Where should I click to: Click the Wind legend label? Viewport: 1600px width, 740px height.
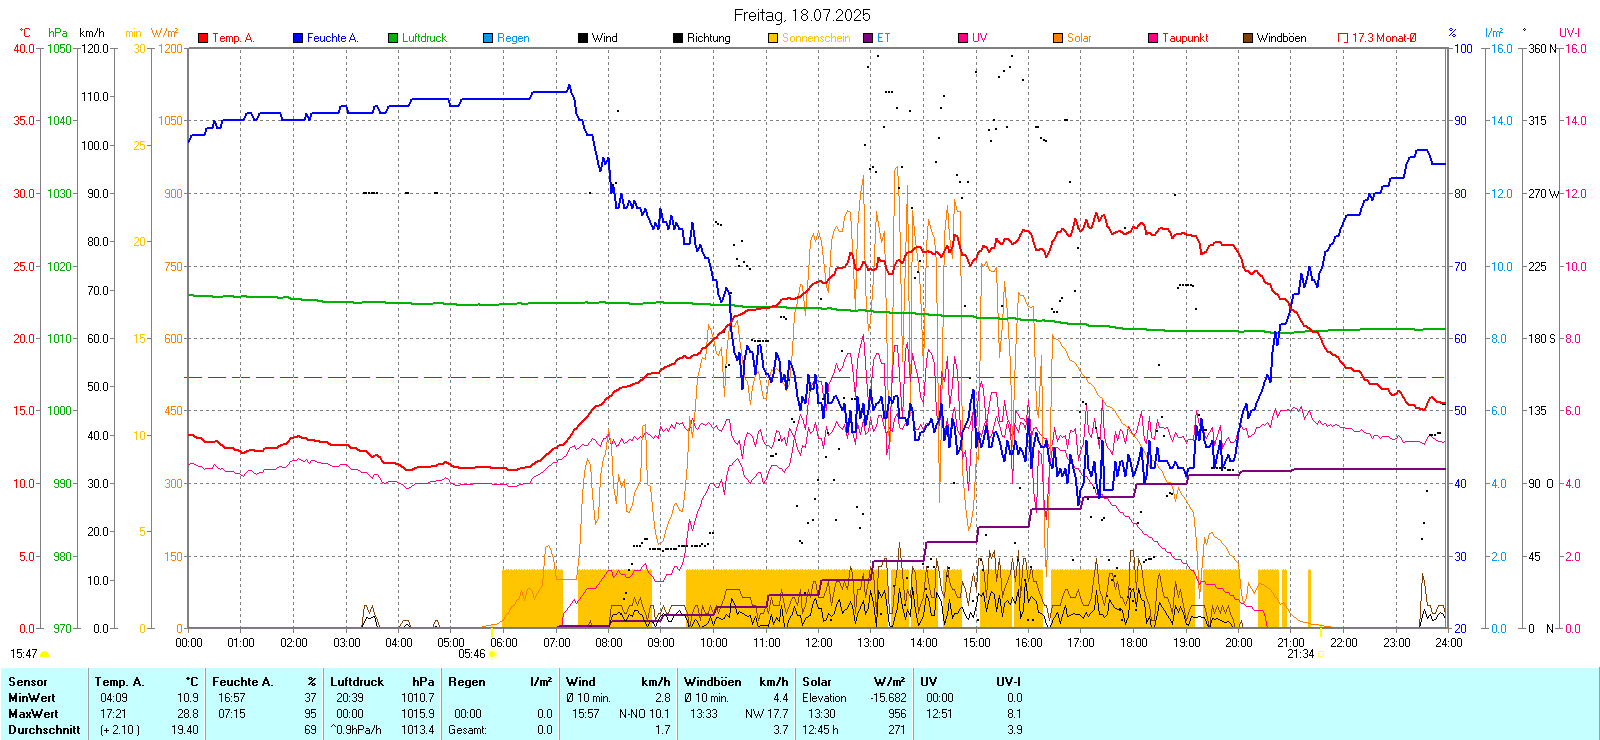pos(604,38)
